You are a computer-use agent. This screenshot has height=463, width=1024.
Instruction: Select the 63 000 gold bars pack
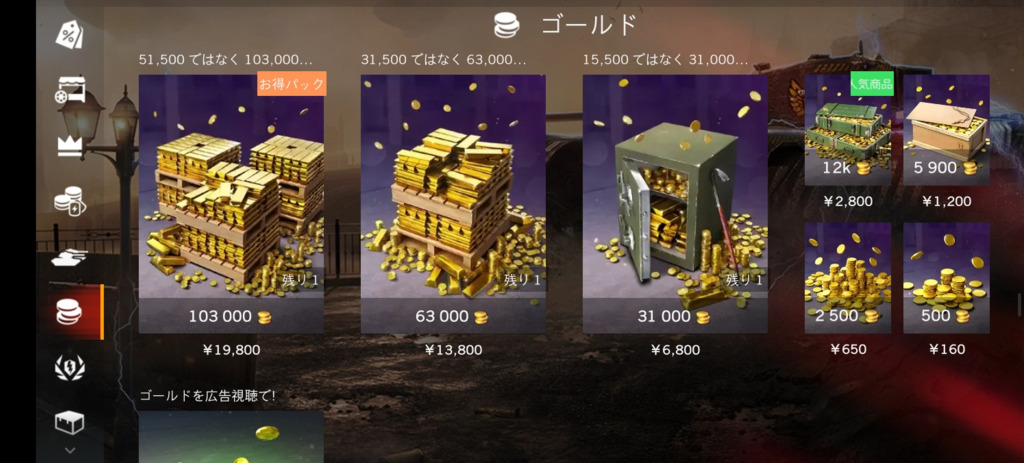coord(453,204)
